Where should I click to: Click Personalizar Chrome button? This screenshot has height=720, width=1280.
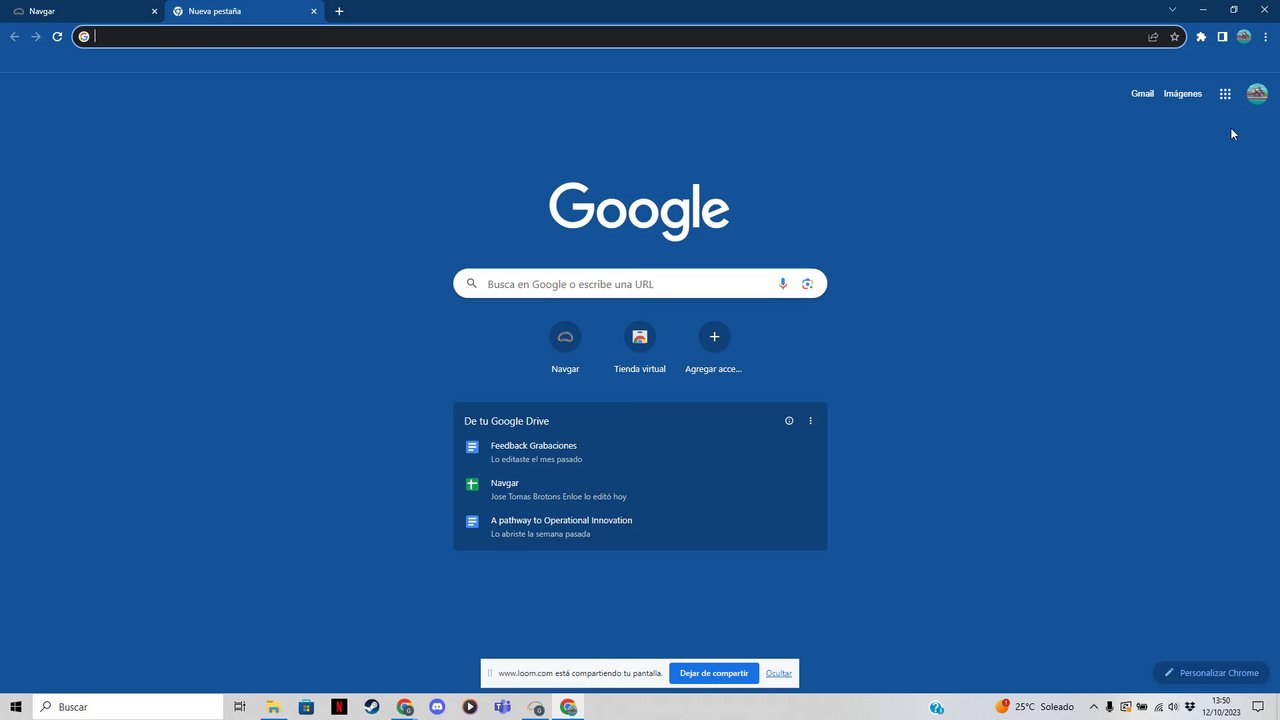(1211, 673)
